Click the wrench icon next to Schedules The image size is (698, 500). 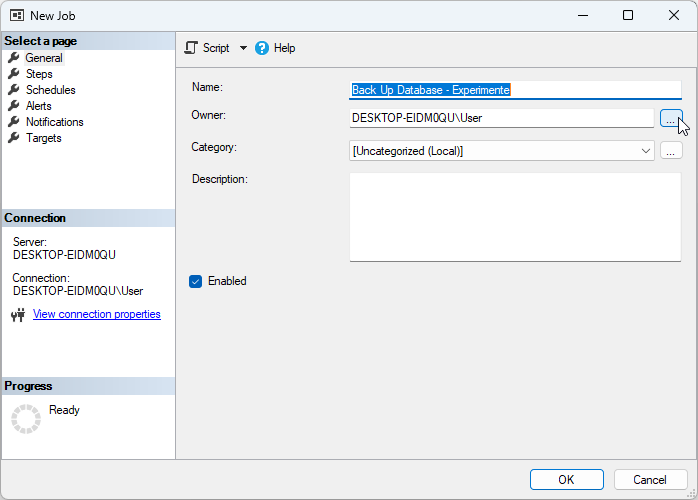pos(14,90)
